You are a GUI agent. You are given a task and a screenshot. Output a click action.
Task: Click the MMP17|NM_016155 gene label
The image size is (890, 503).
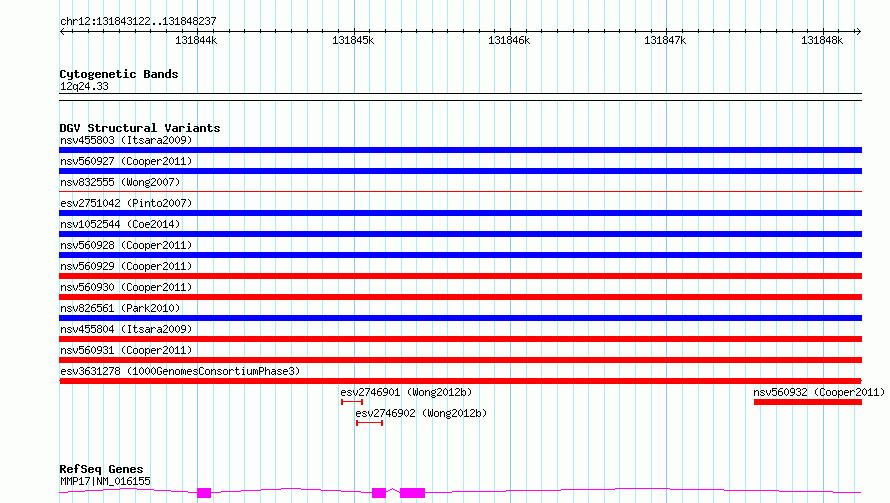coord(106,481)
